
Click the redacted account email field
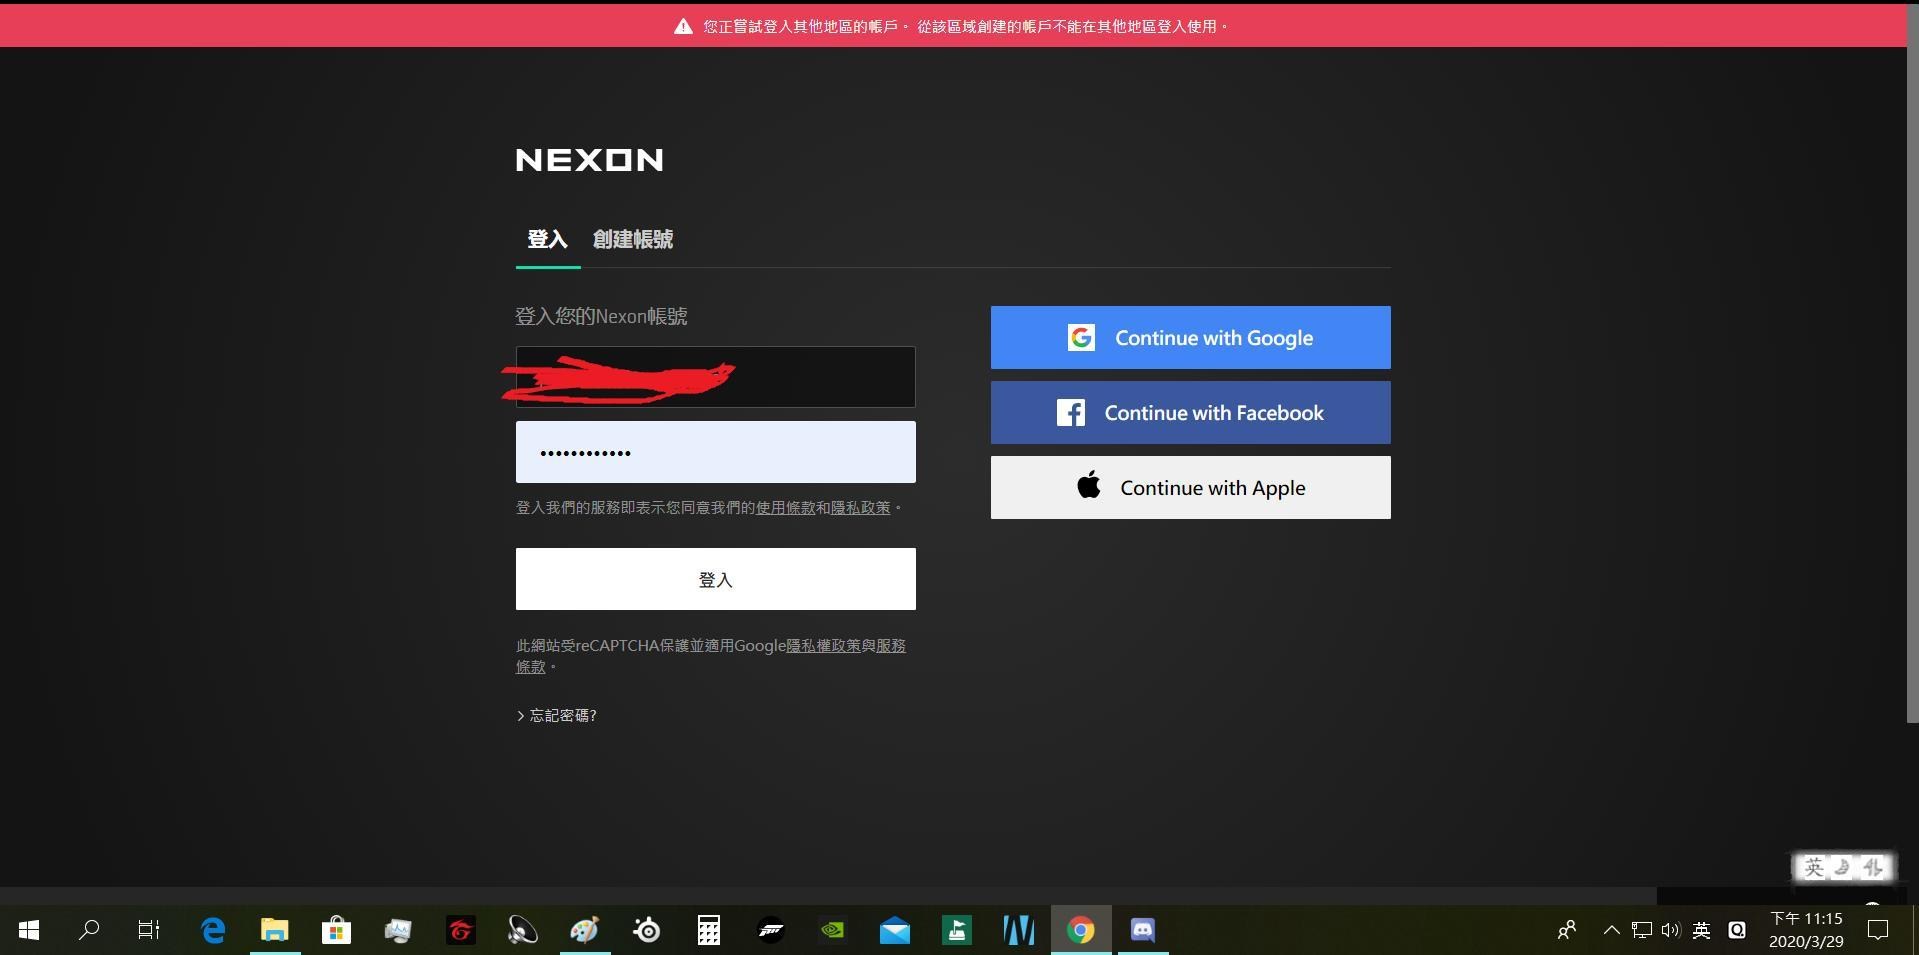715,377
